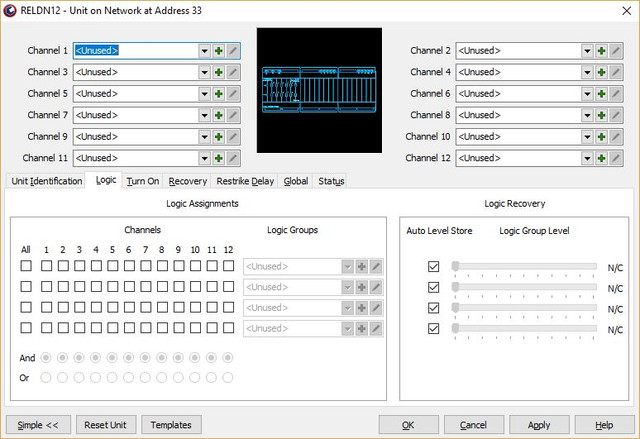
Task: Check channel 12 box in second logic row
Action: click(x=229, y=286)
